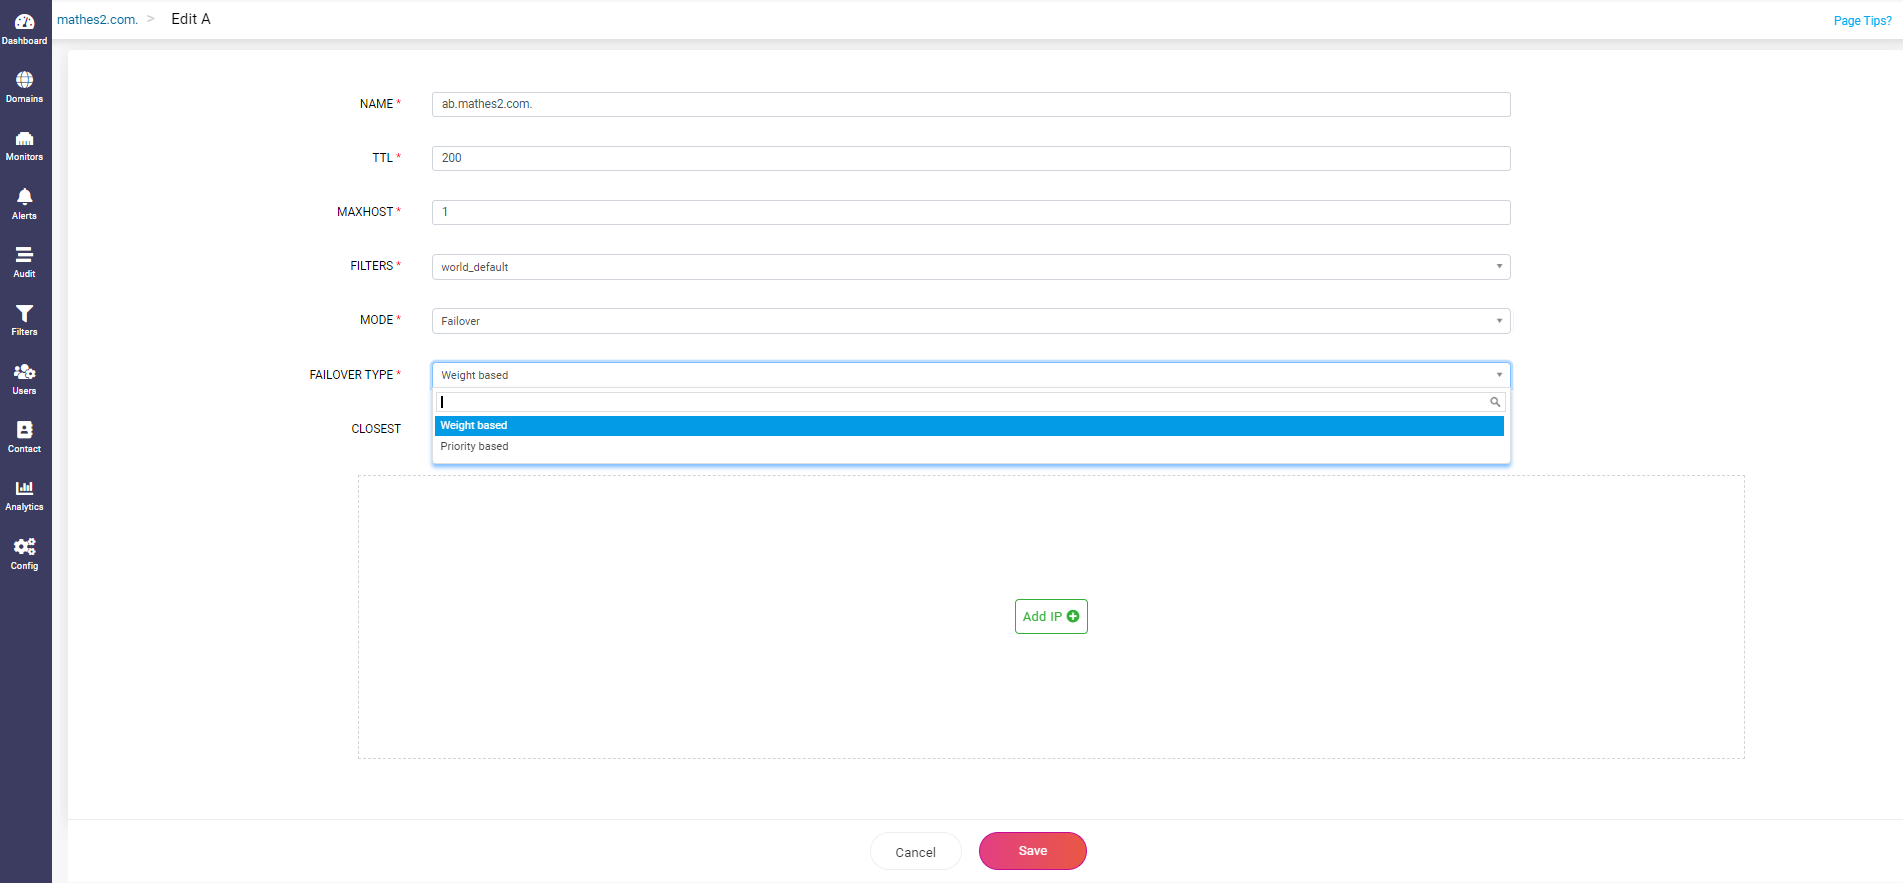Image resolution: width=1903 pixels, height=883 pixels.
Task: Click the search magnifier in the dropdown
Action: point(1495,402)
